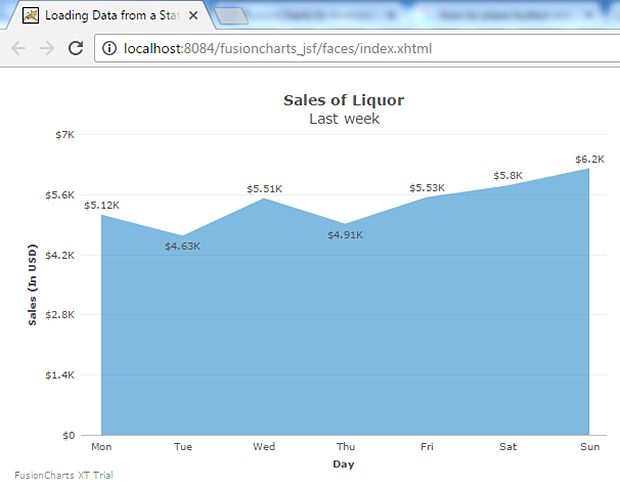This screenshot has height=488, width=620.
Task: Select the Loading Data from a Stat tab
Action: coord(111,15)
